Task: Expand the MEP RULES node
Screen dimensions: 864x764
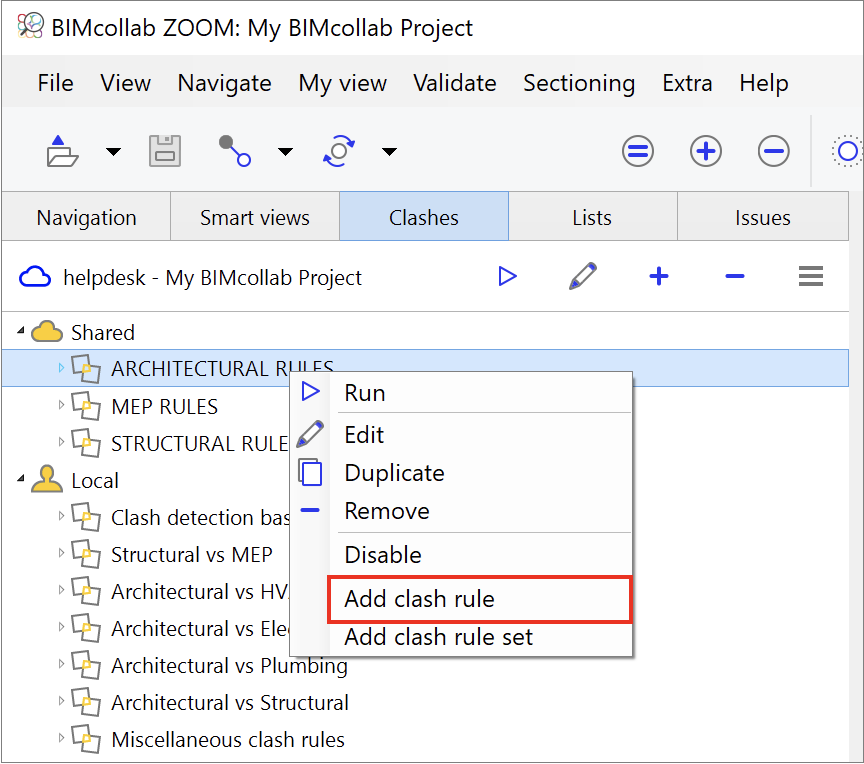Action: [61, 405]
